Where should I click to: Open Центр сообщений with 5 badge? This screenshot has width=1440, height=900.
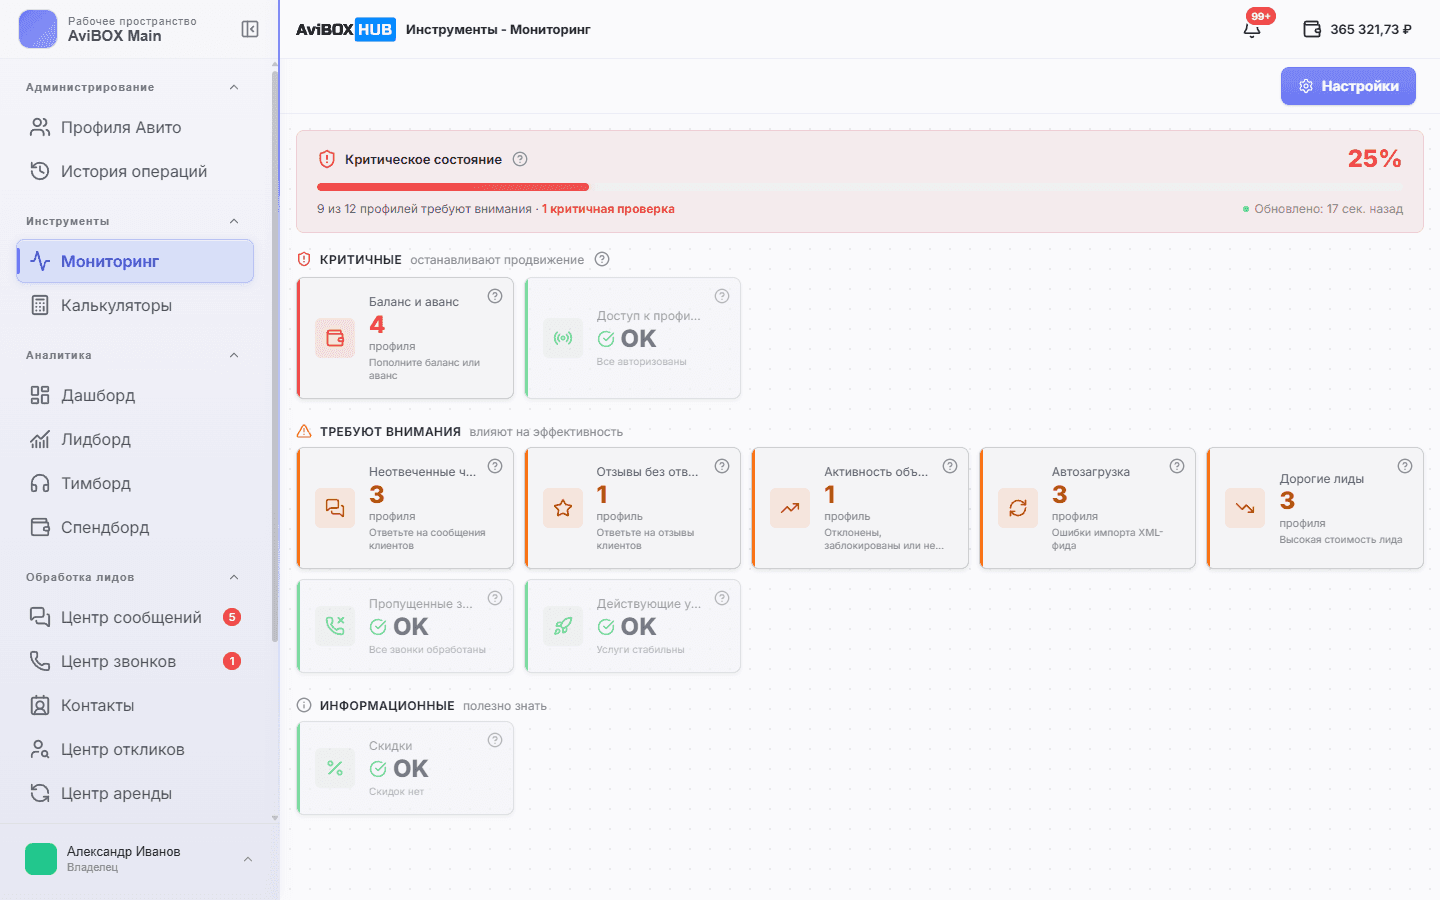tap(135, 617)
